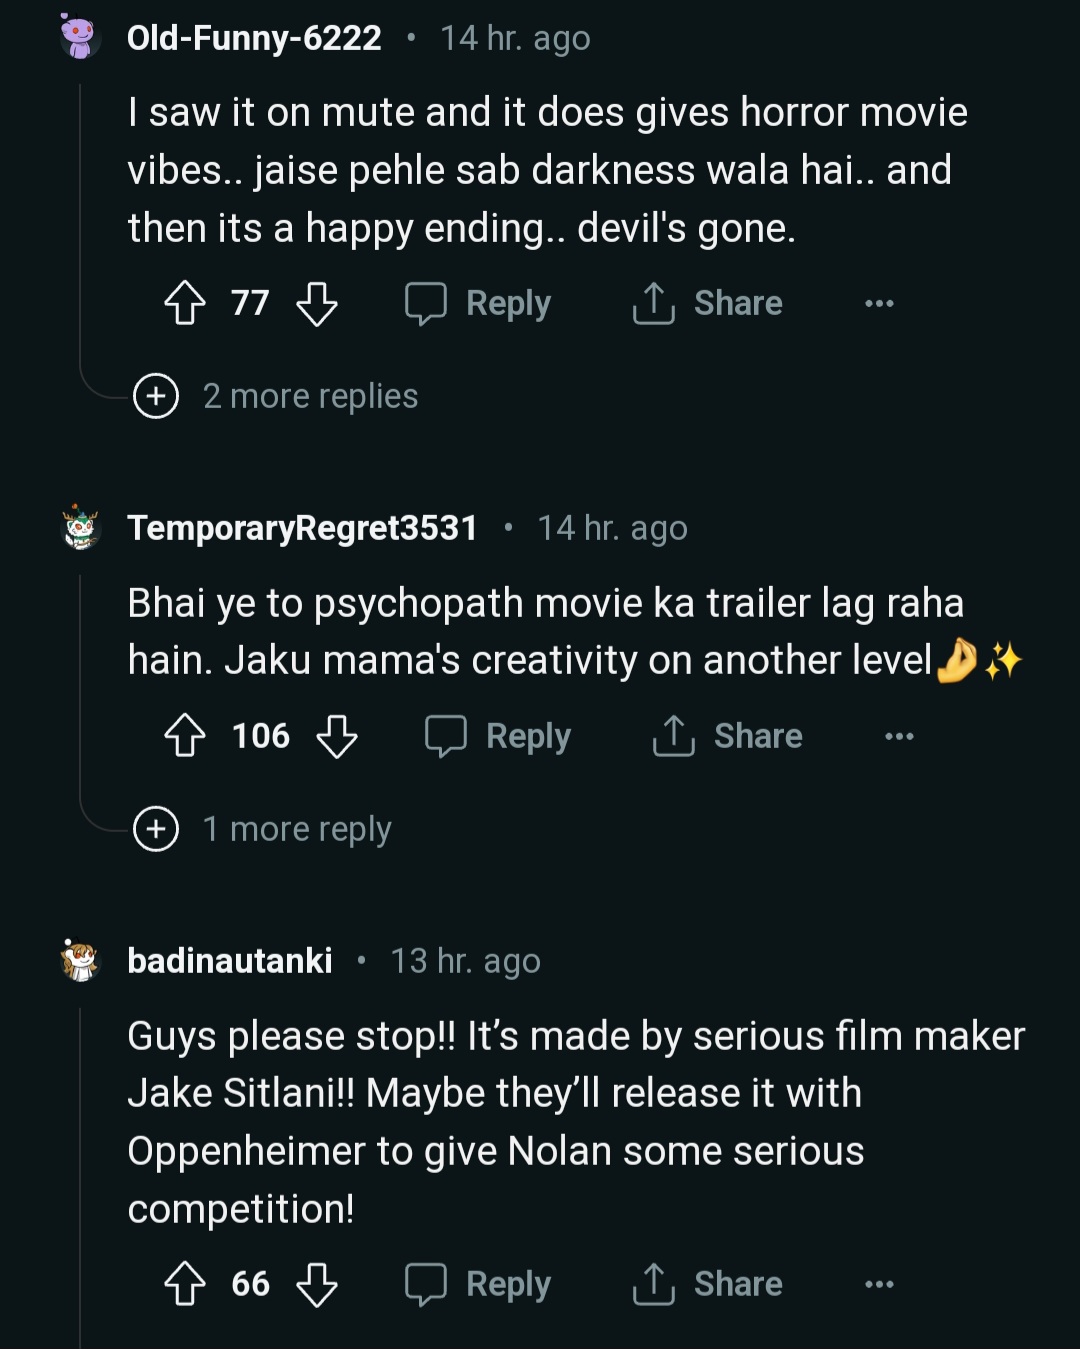Upvote TemporaryRegret3531's psychopath movie comment

coord(185,736)
